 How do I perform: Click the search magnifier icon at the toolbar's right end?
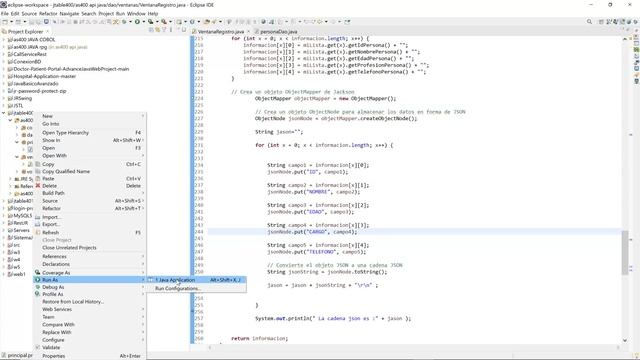click(x=589, y=22)
